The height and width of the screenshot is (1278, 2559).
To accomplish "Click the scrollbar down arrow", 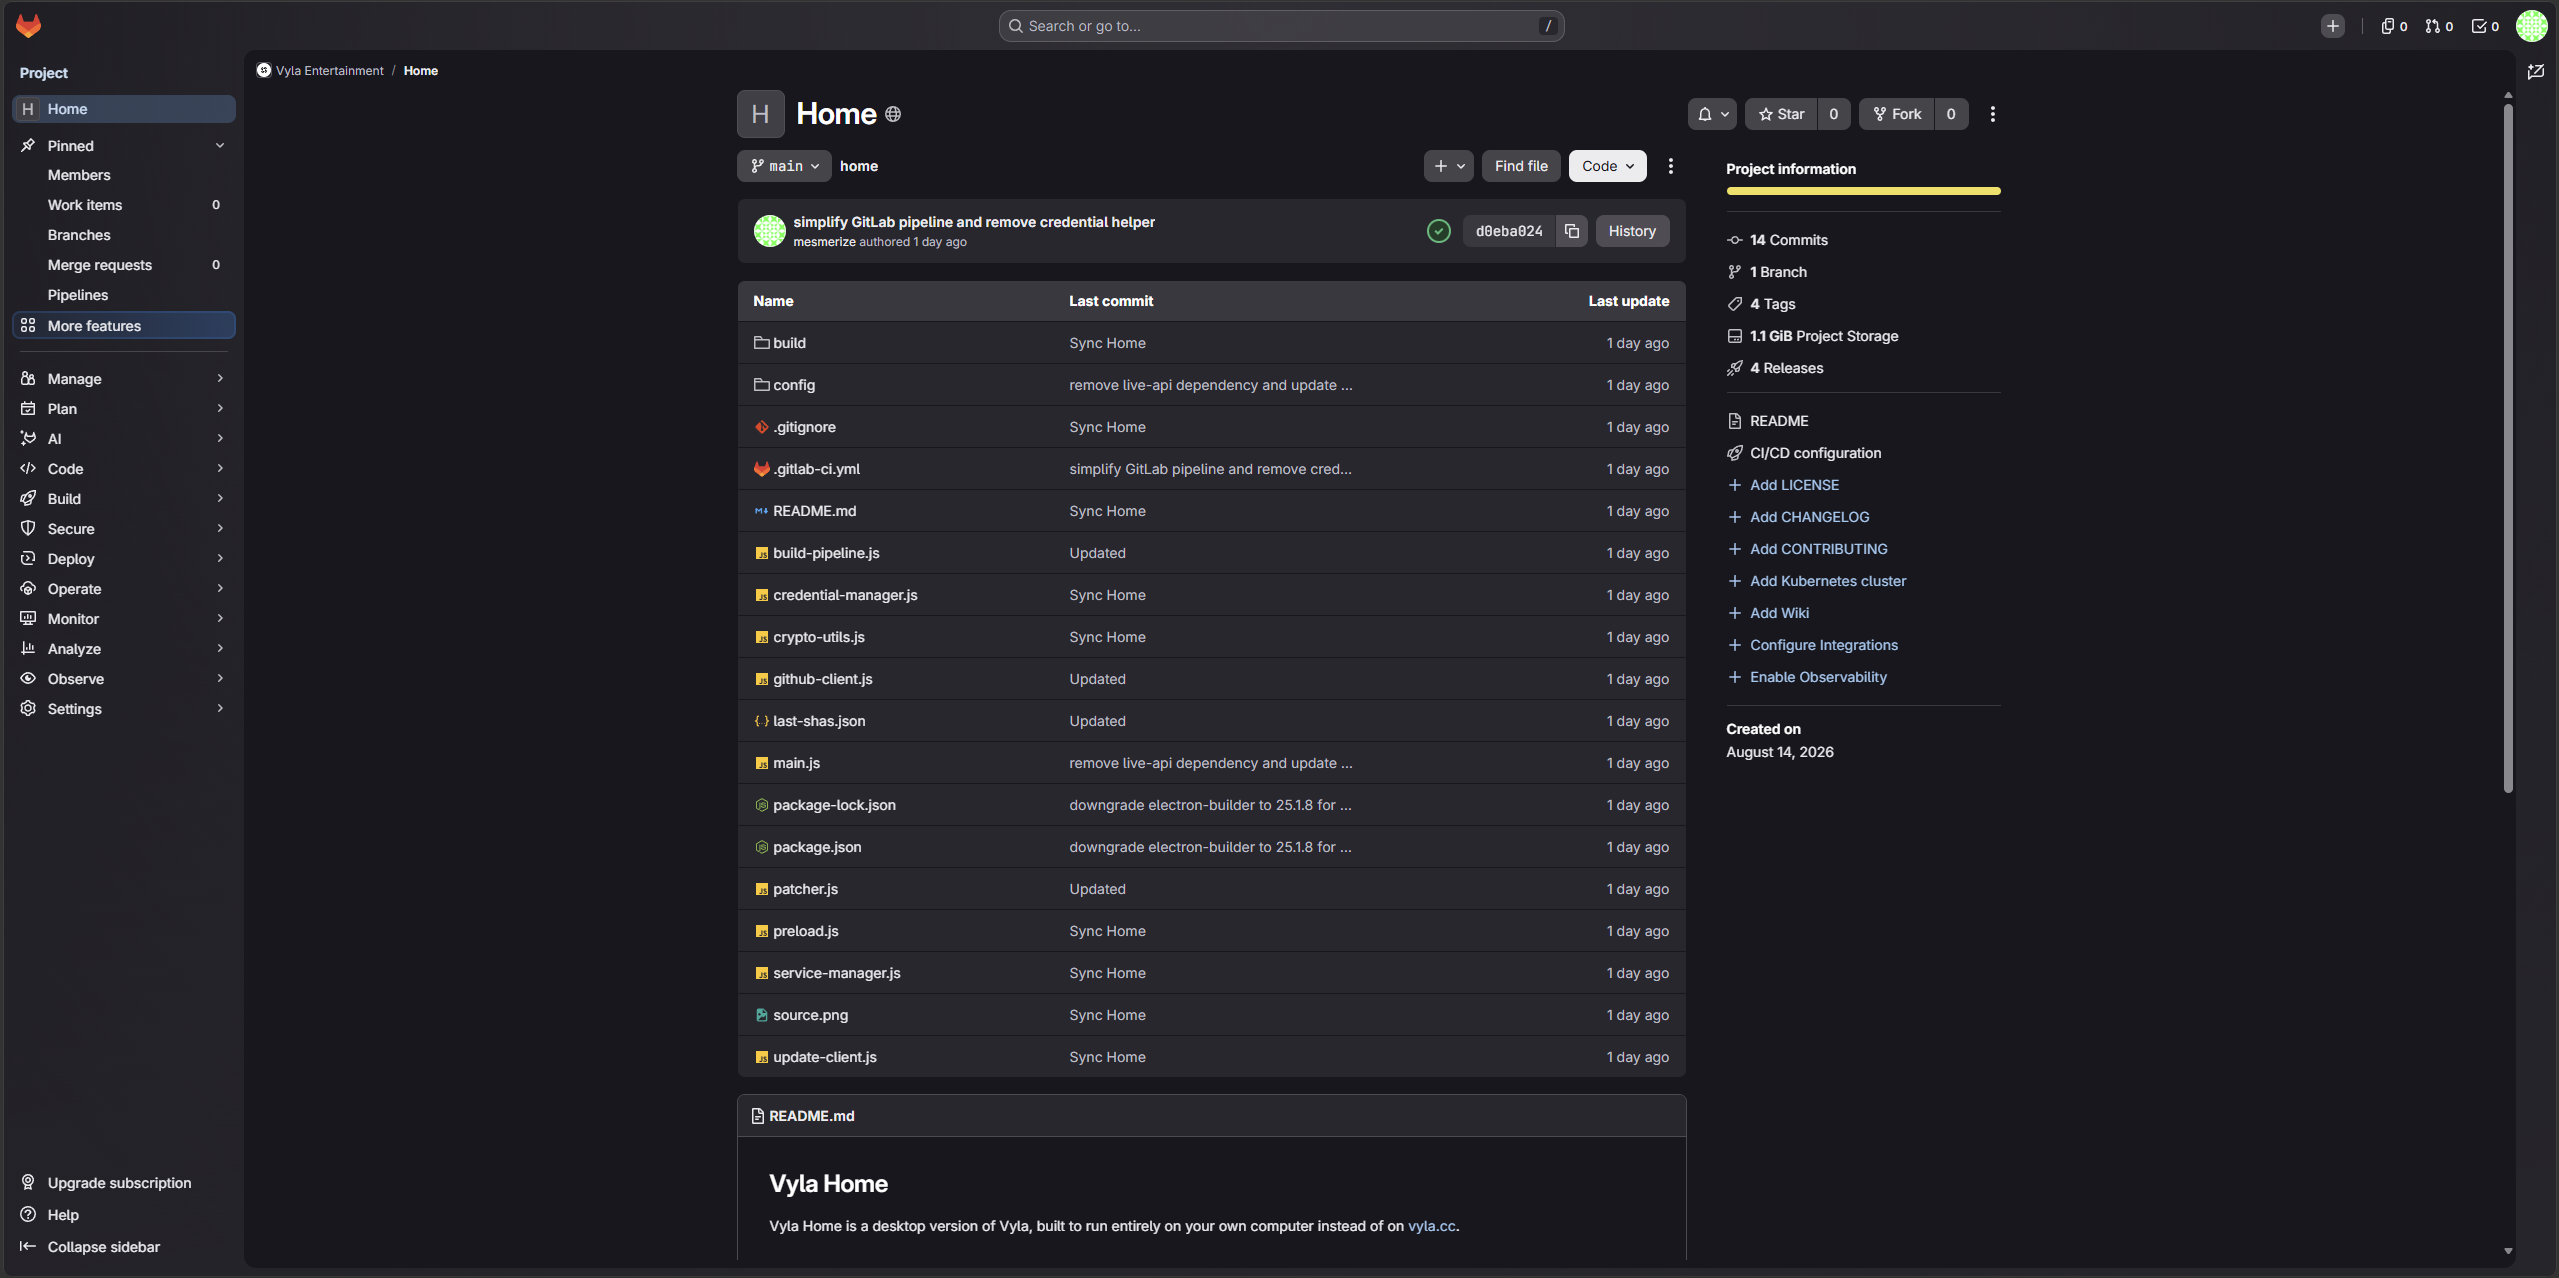I will point(2508,1251).
